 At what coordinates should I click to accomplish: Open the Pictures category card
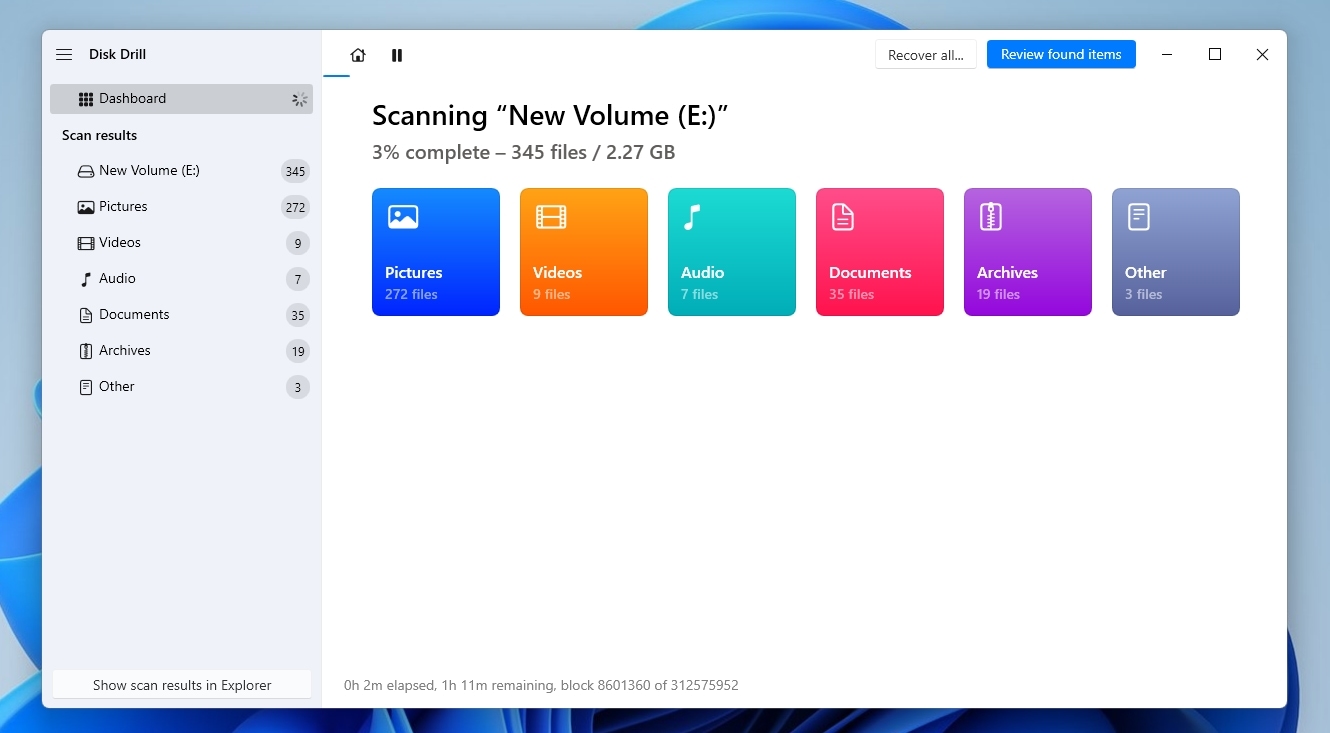(x=435, y=251)
